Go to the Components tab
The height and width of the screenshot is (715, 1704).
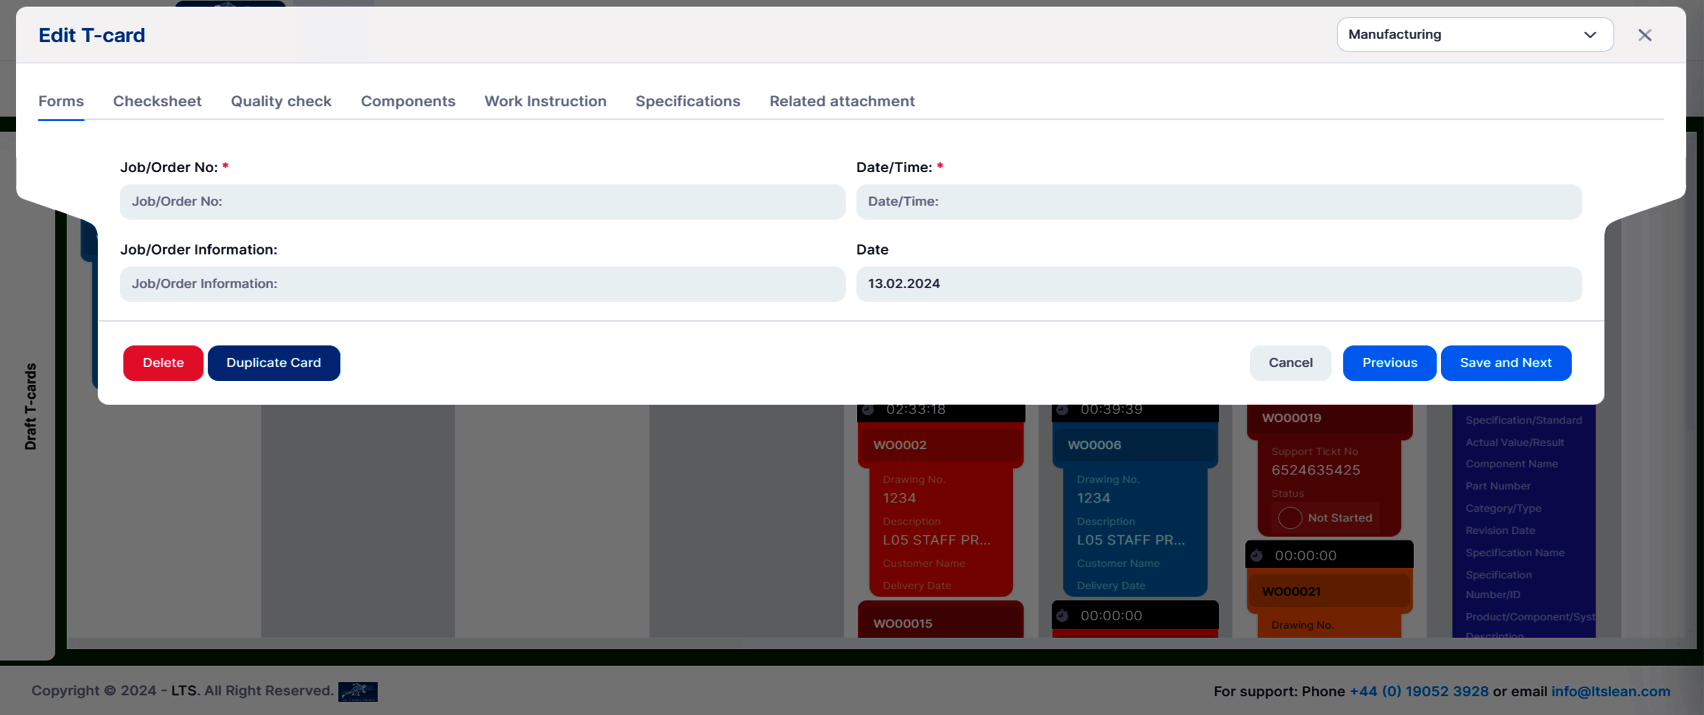[408, 101]
